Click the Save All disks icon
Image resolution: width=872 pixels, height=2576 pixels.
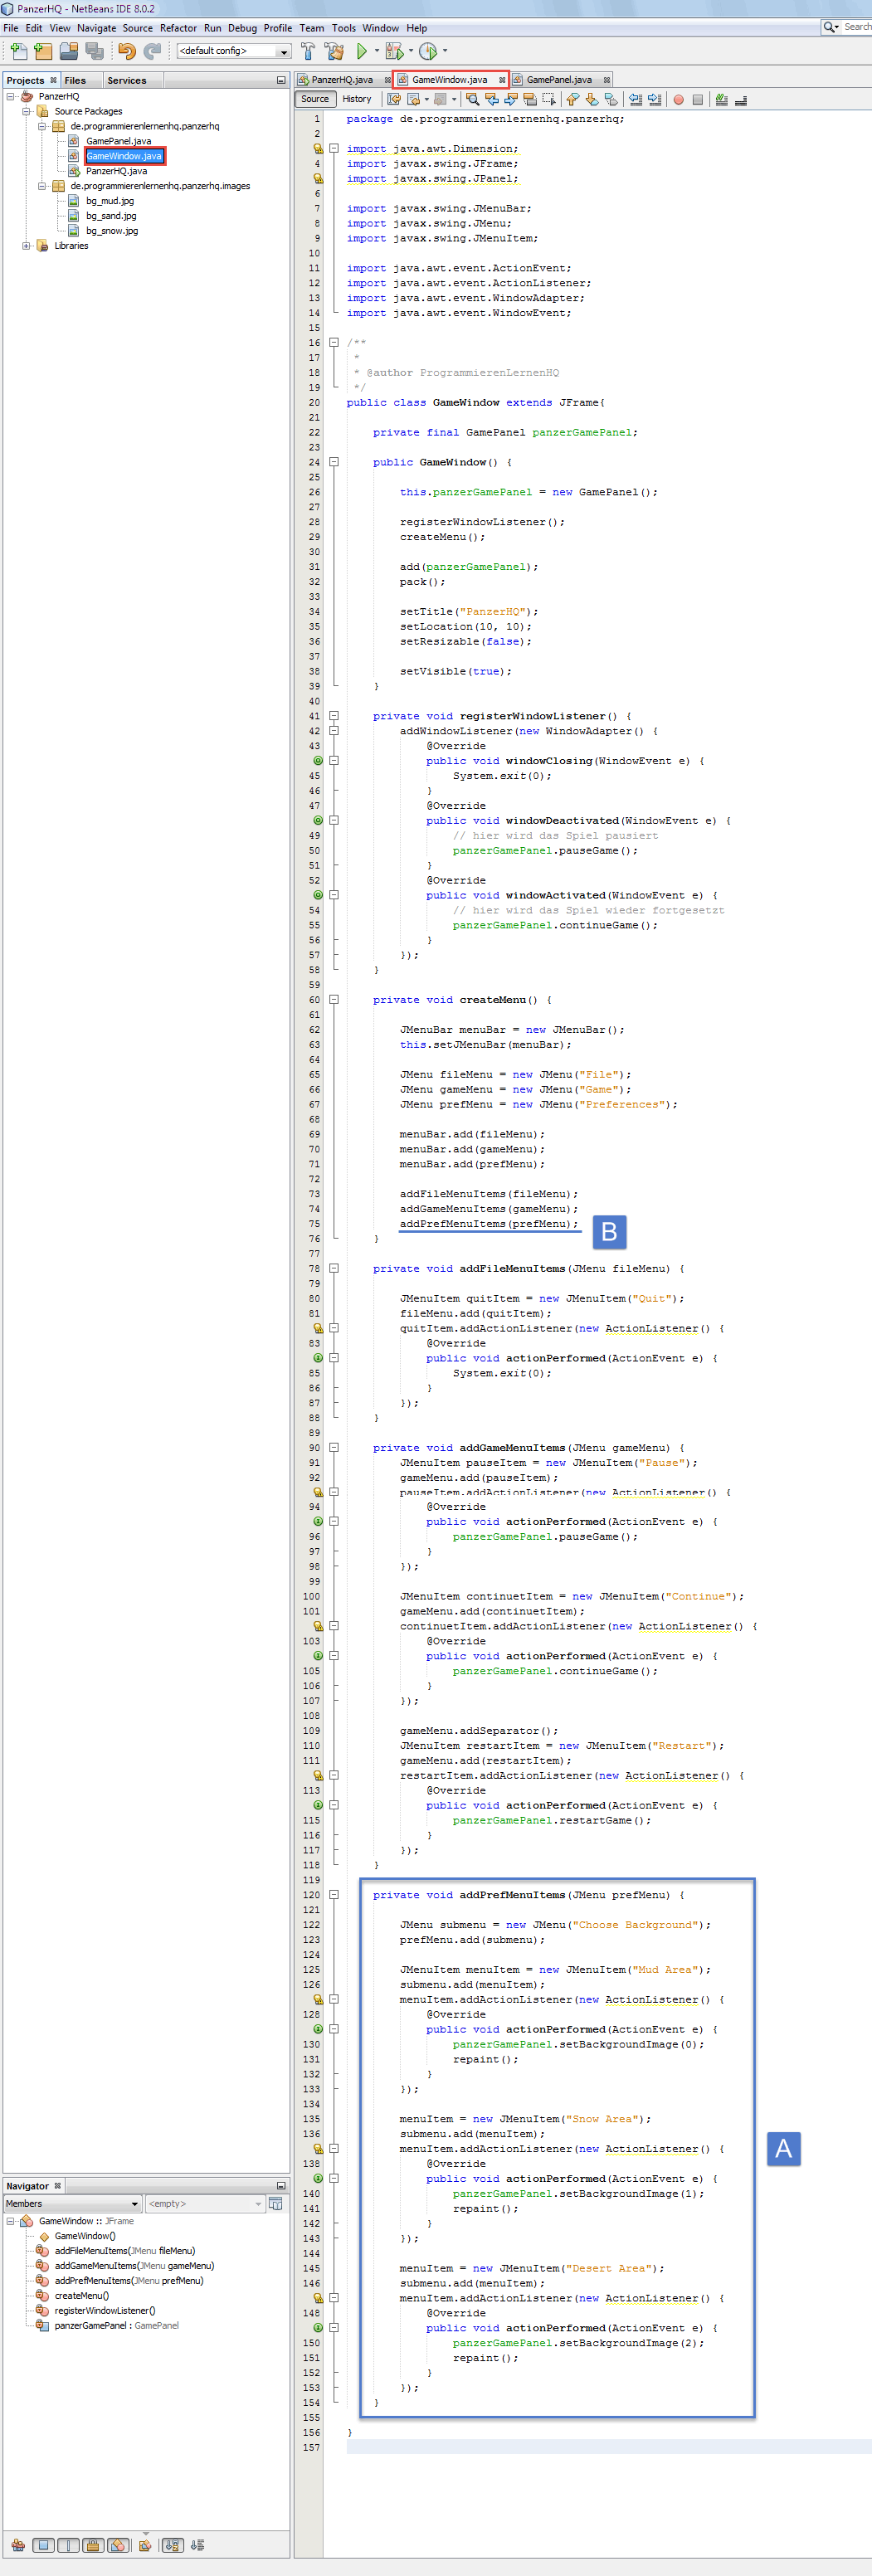point(94,50)
